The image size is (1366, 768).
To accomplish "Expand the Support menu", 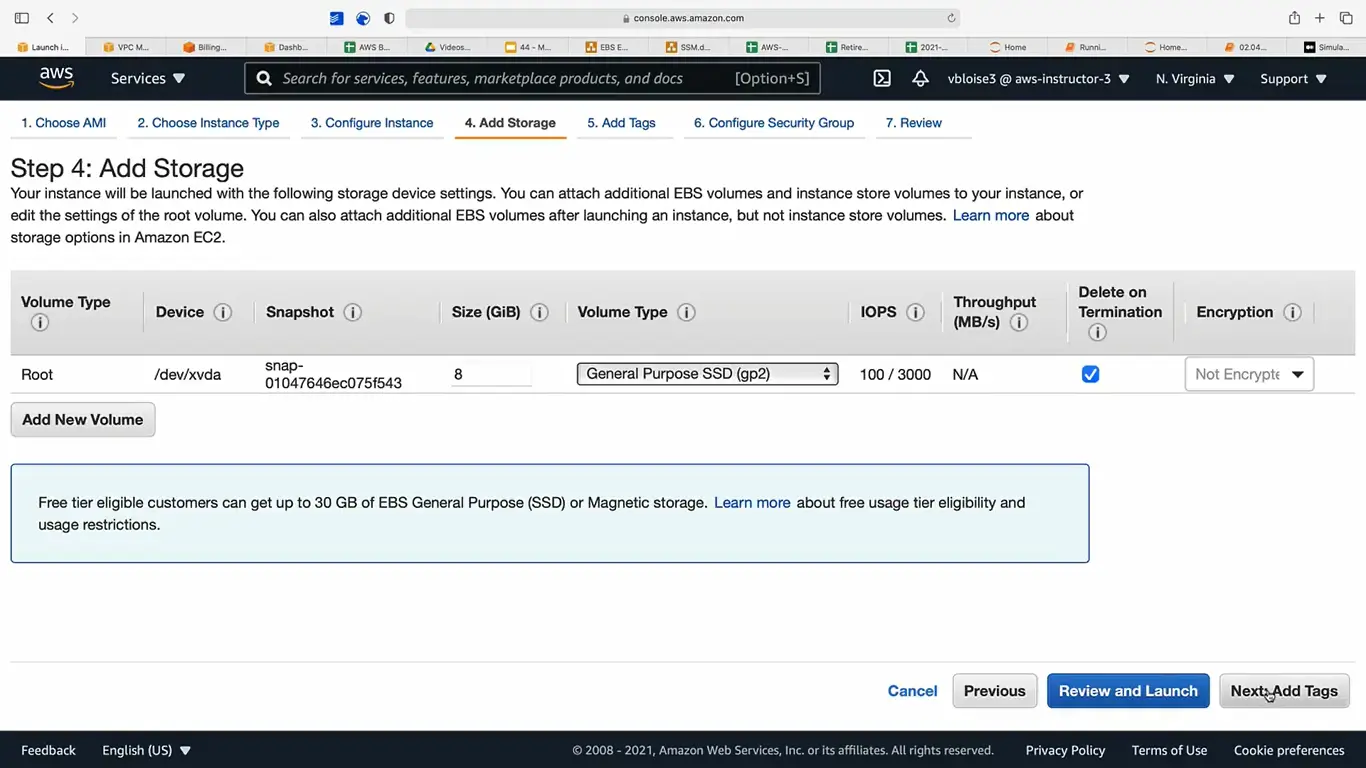I will [1294, 78].
